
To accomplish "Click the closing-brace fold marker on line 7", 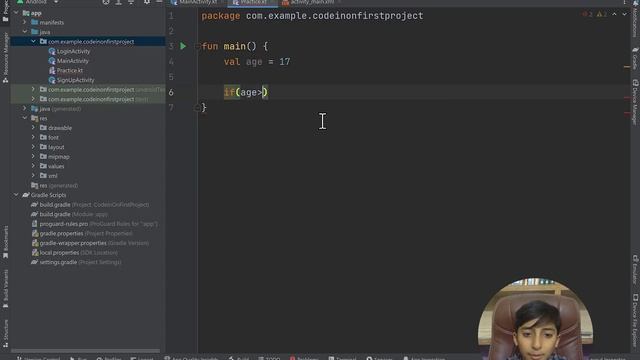I will click(x=198, y=108).
